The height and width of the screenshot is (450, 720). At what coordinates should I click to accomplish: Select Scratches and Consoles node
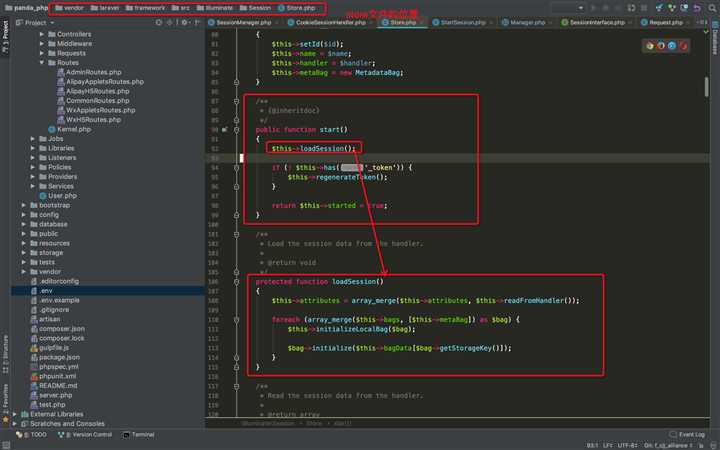[x=63, y=424]
